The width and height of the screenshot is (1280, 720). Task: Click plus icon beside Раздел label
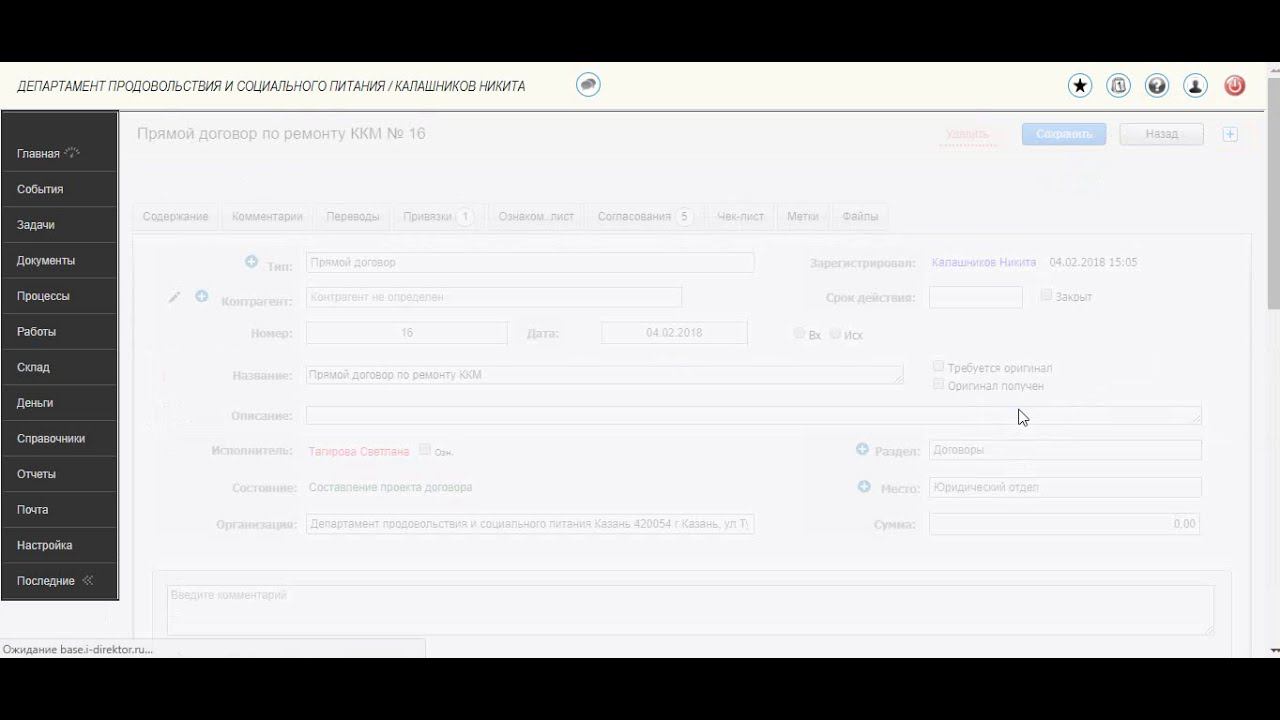pos(862,450)
